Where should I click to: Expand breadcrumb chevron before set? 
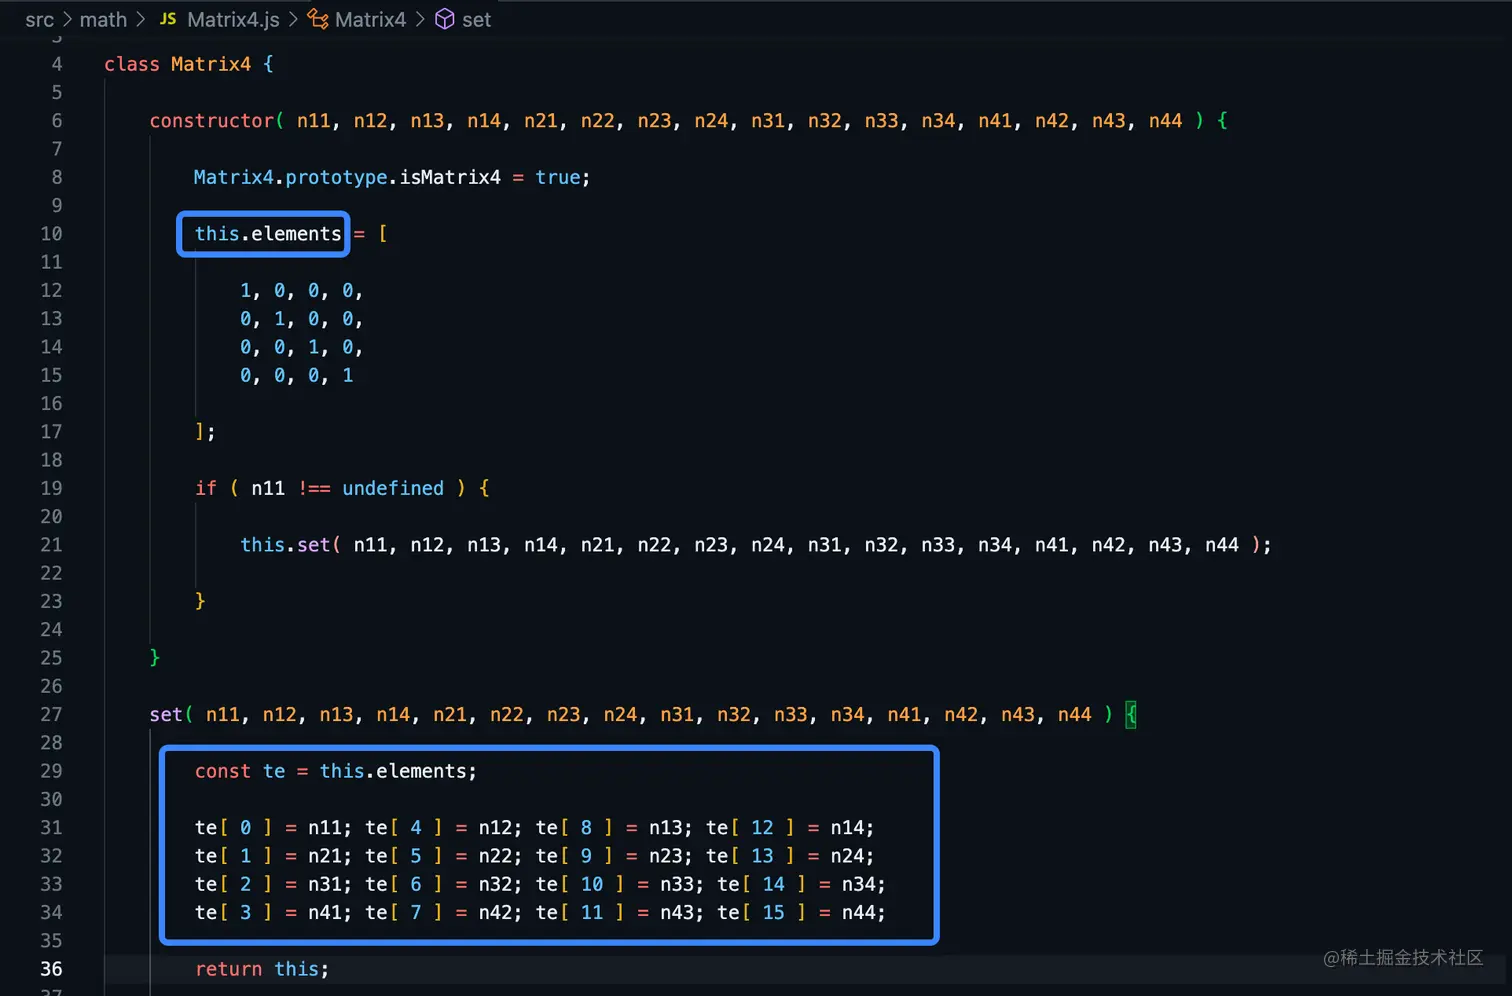pos(420,20)
